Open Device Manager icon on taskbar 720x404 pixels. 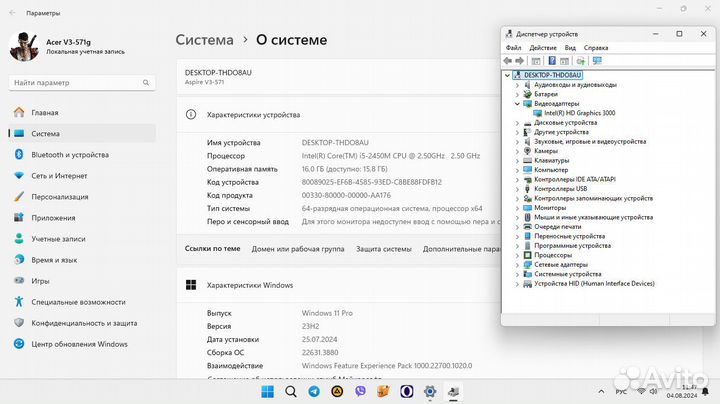click(453, 392)
